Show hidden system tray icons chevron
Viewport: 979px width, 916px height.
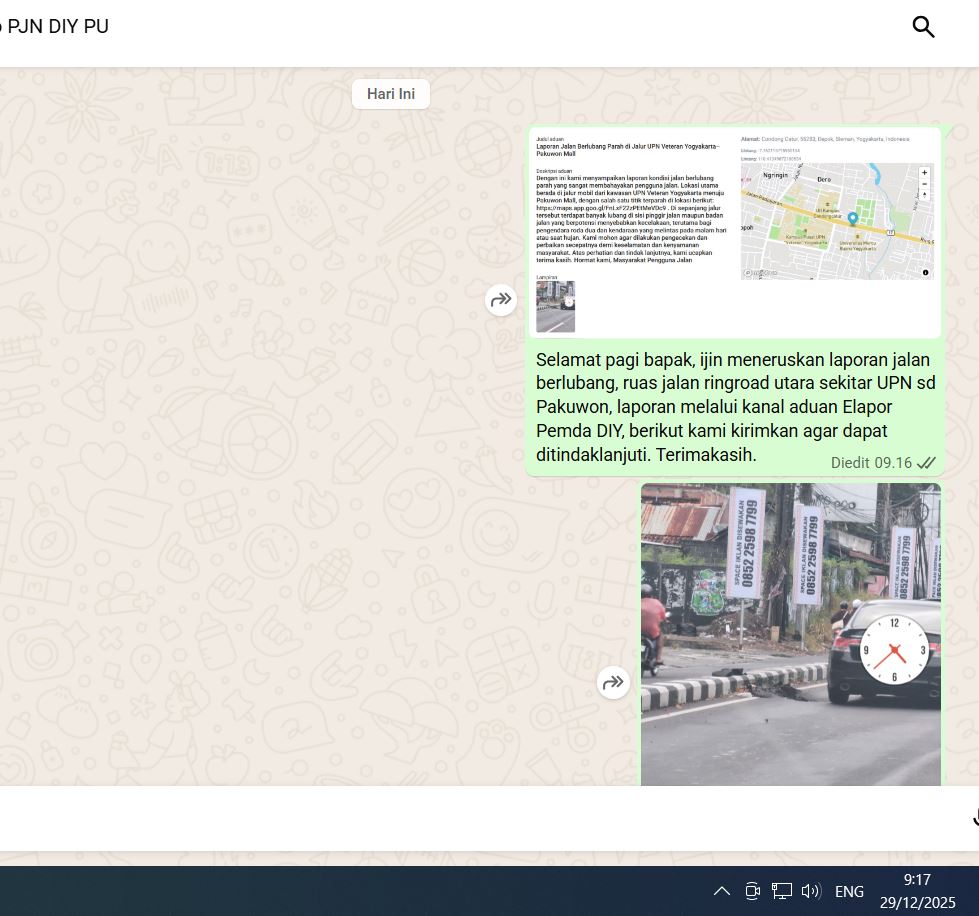tap(721, 891)
